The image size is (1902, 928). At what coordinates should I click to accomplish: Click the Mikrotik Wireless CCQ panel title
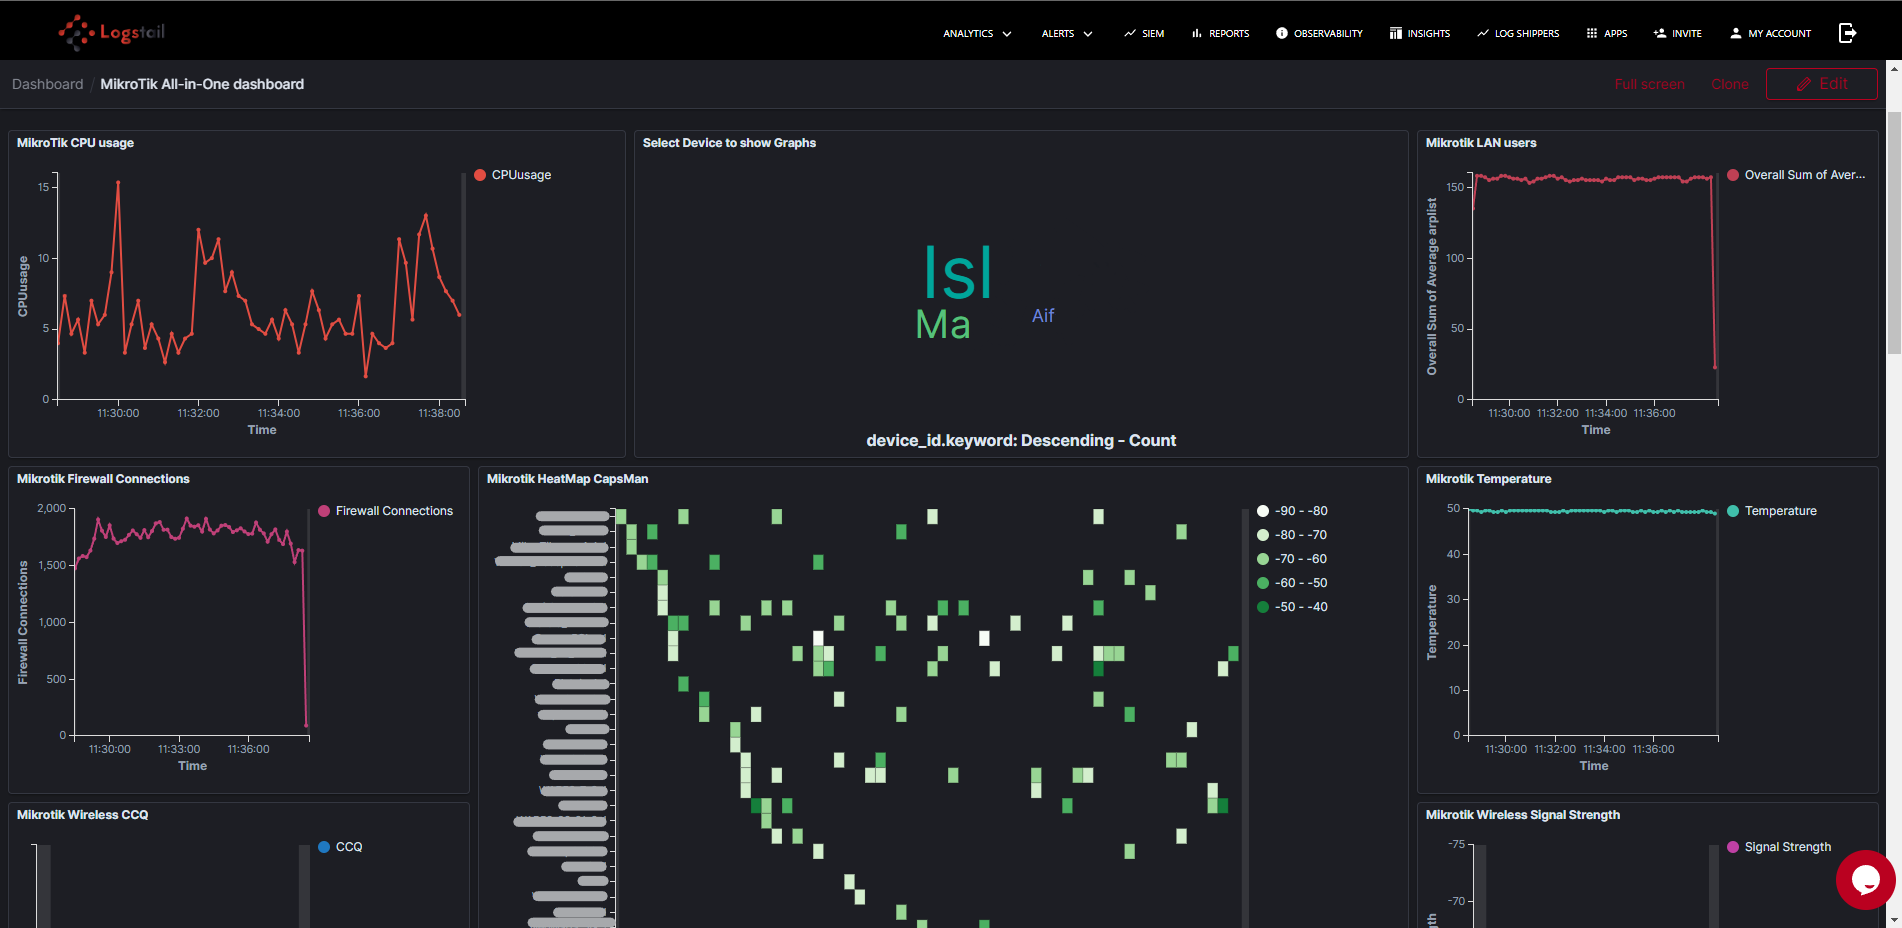click(82, 815)
